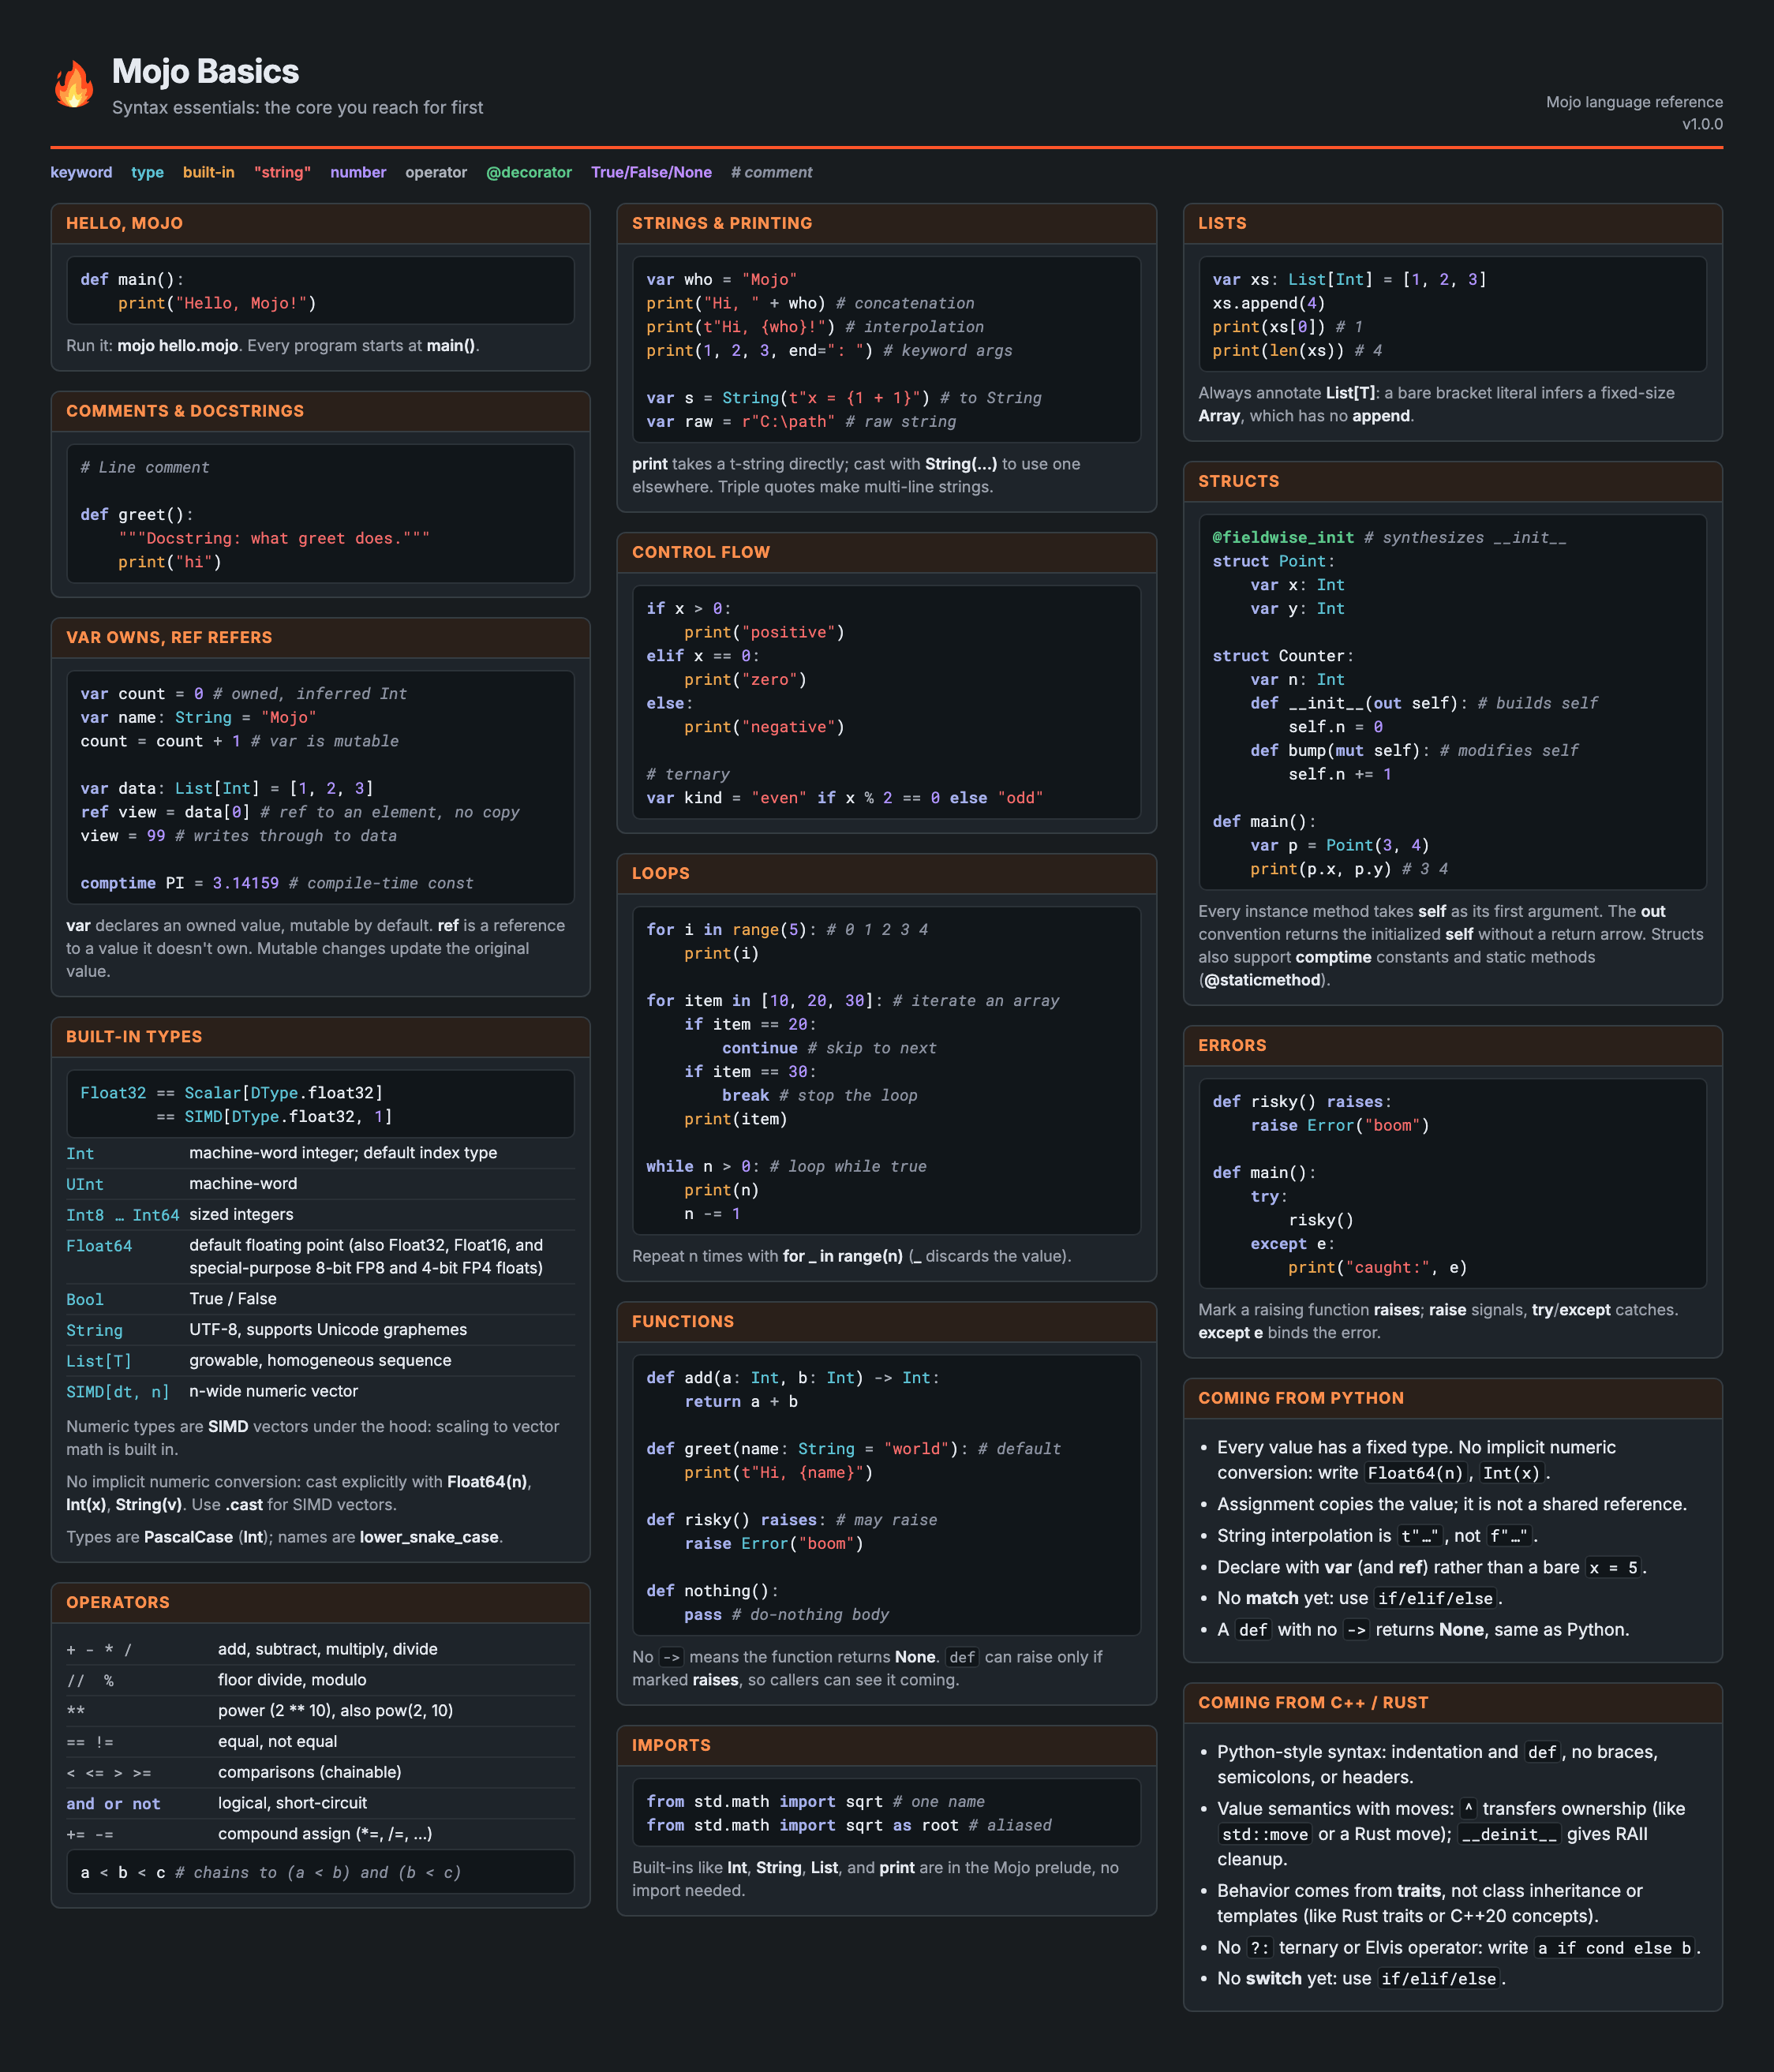Click the "Float64" type row
Screen dimensions: 1774x2072
(x=320, y=1257)
